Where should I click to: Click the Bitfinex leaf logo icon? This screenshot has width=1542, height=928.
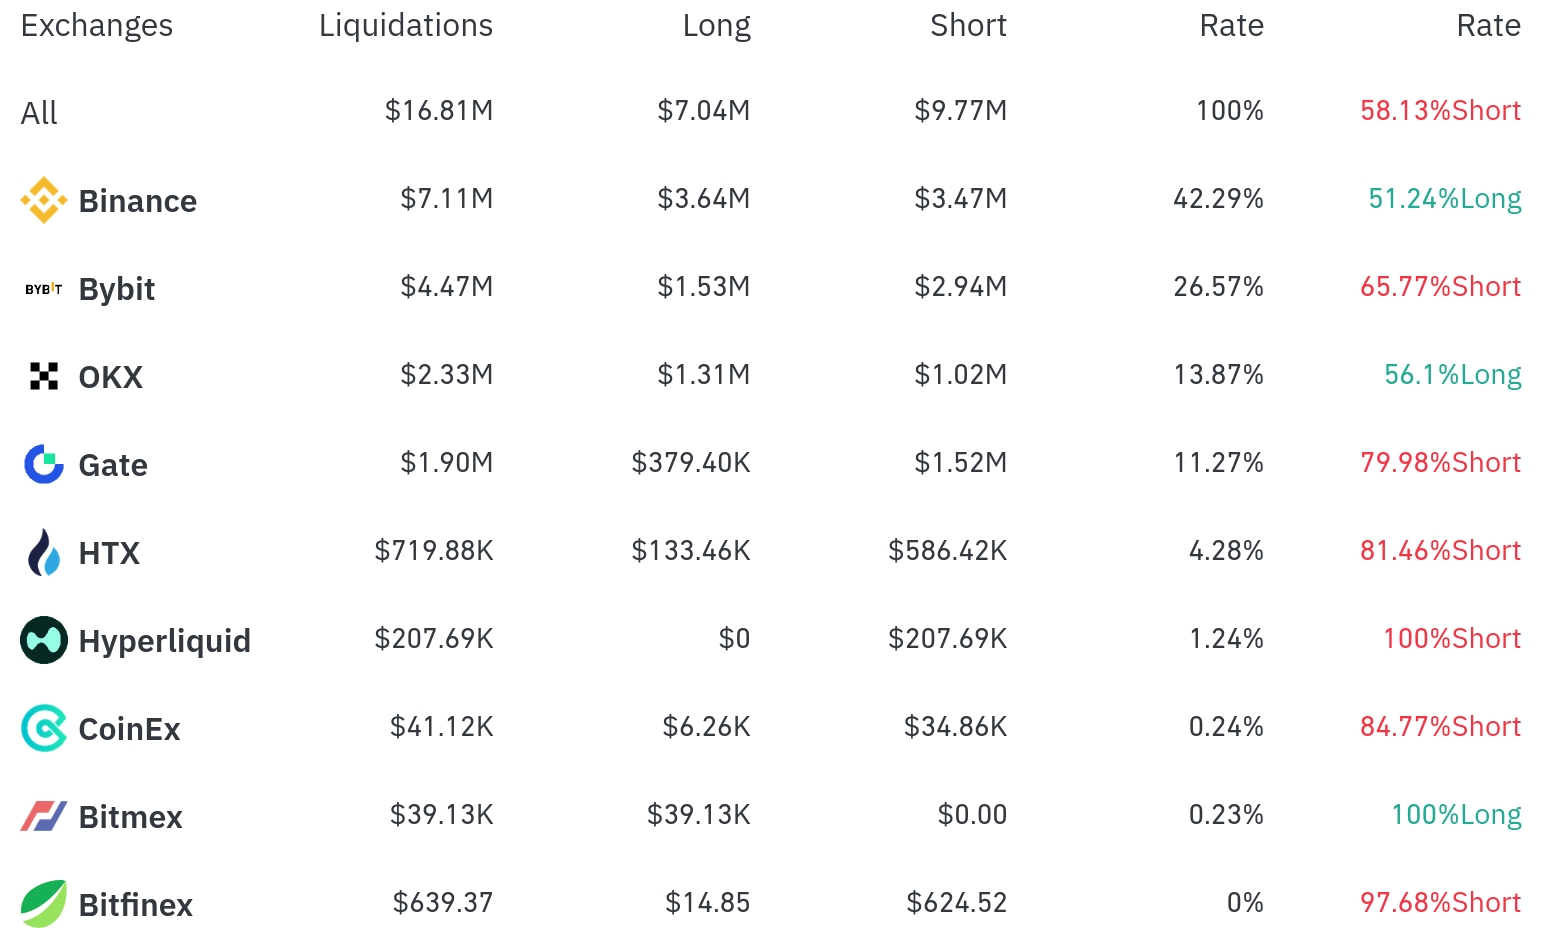[x=43, y=904]
